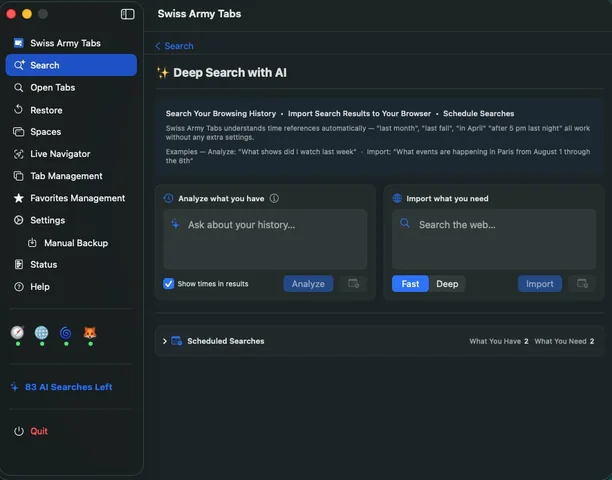Select Search in the sidebar
This screenshot has height=480, width=612.
coord(71,65)
